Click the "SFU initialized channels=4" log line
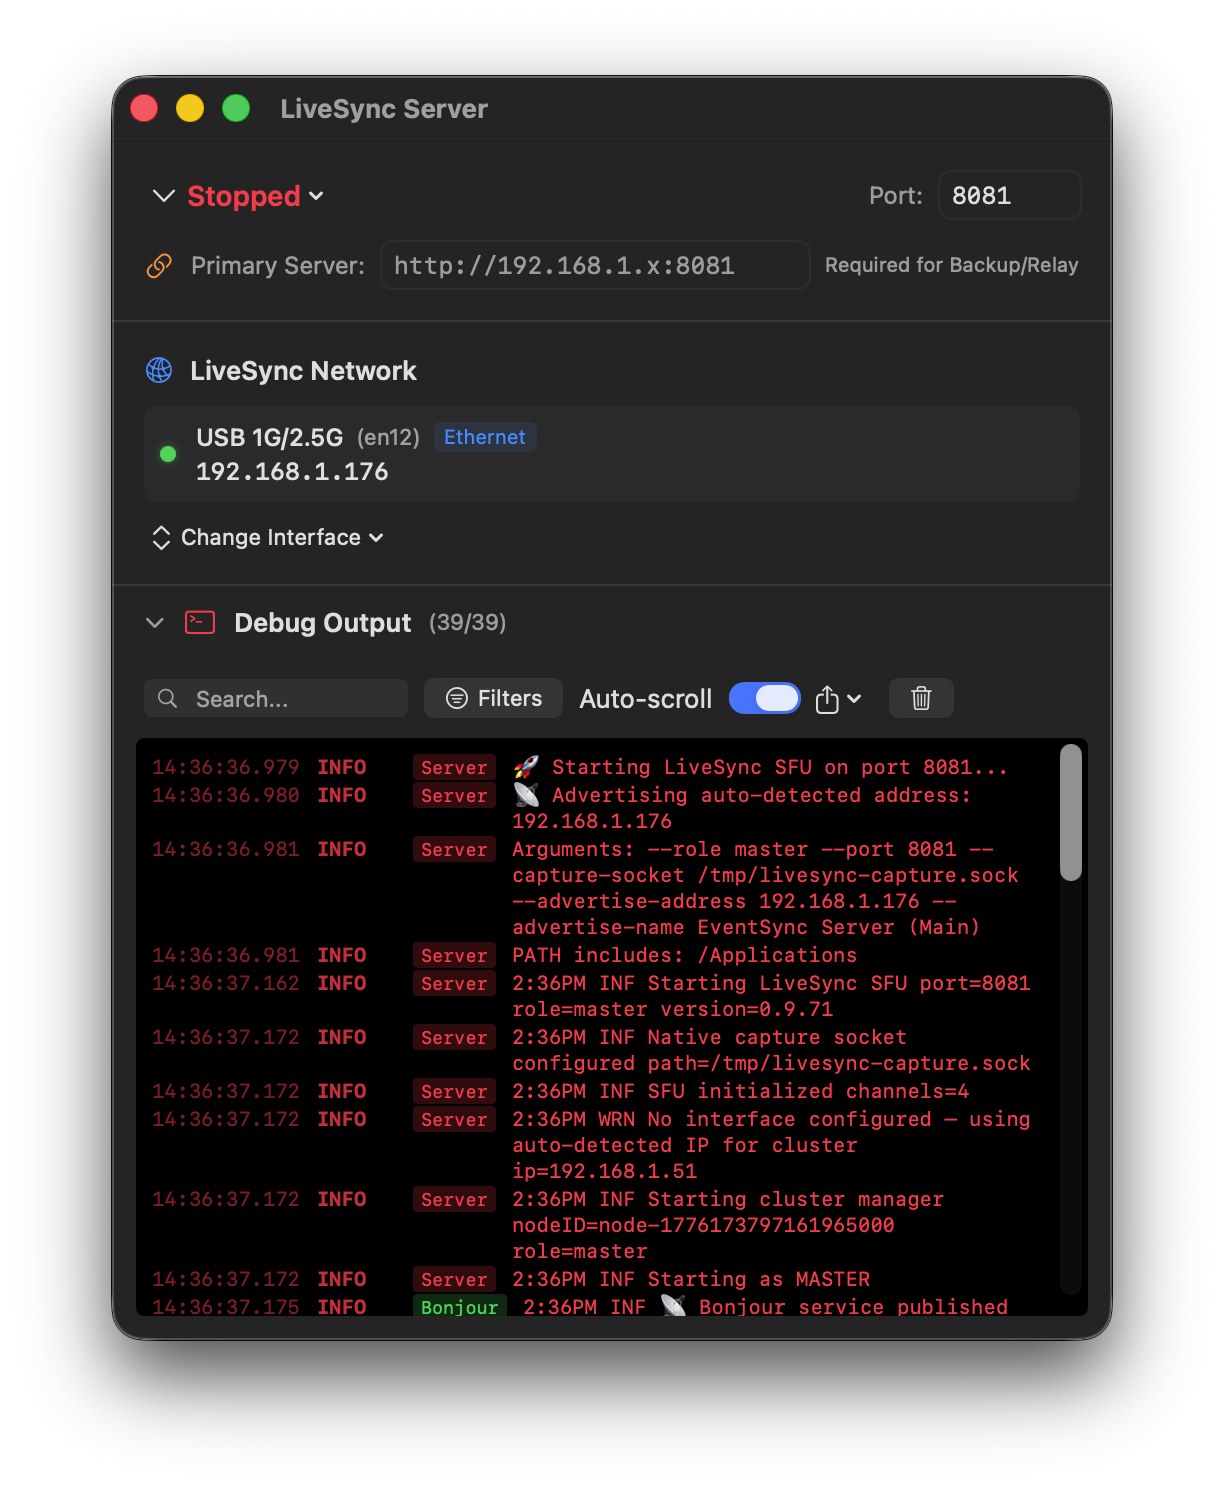This screenshot has height=1488, width=1224. [741, 1091]
